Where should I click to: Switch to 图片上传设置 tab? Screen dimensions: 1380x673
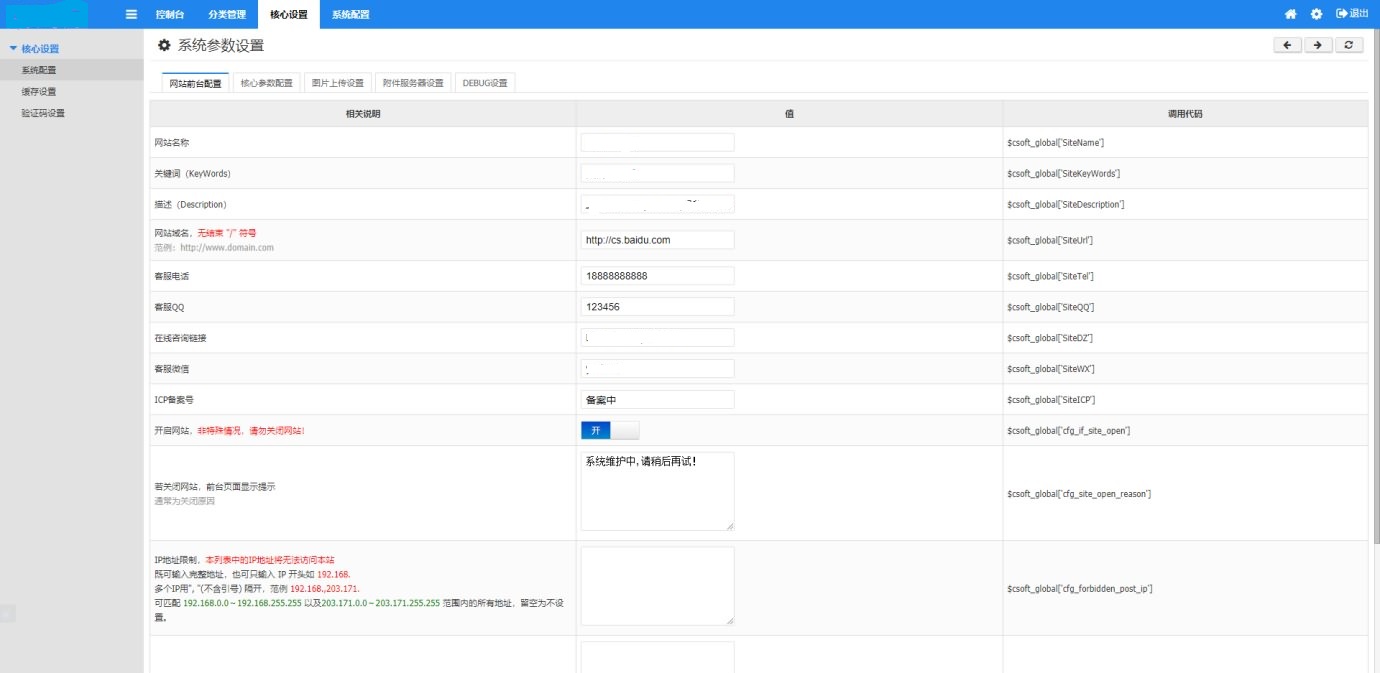[338, 83]
